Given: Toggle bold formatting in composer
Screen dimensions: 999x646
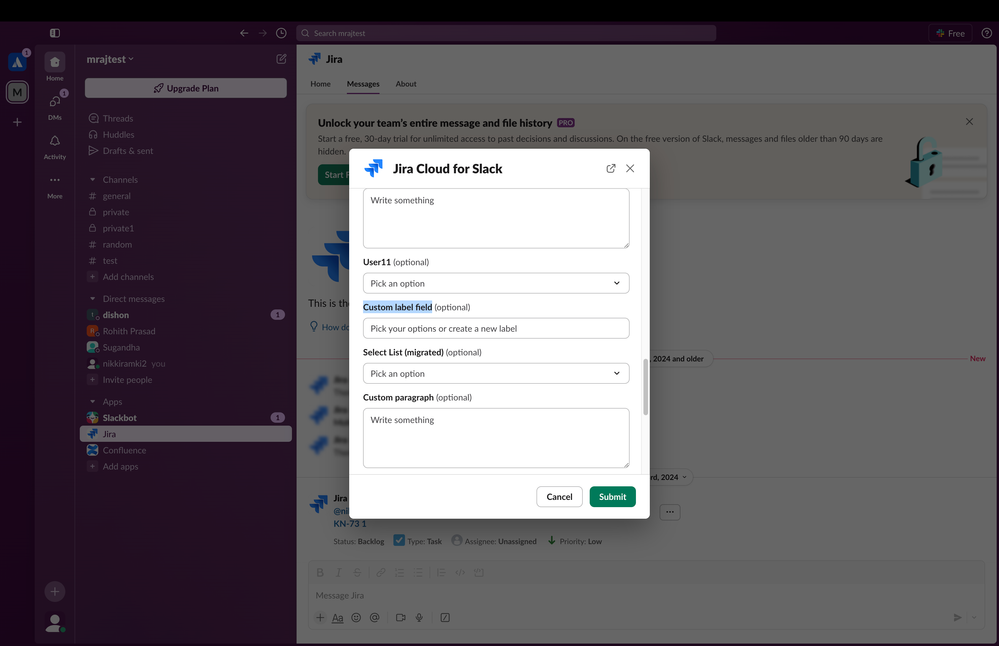Looking at the screenshot, I should (x=320, y=573).
